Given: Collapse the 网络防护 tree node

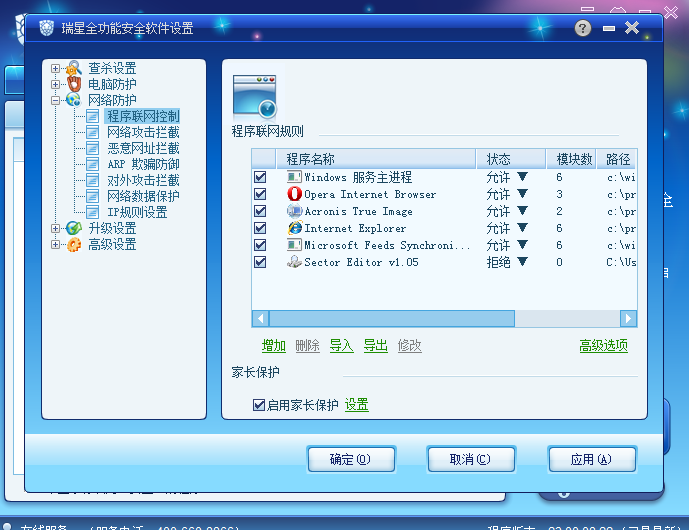Looking at the screenshot, I should point(55,100).
